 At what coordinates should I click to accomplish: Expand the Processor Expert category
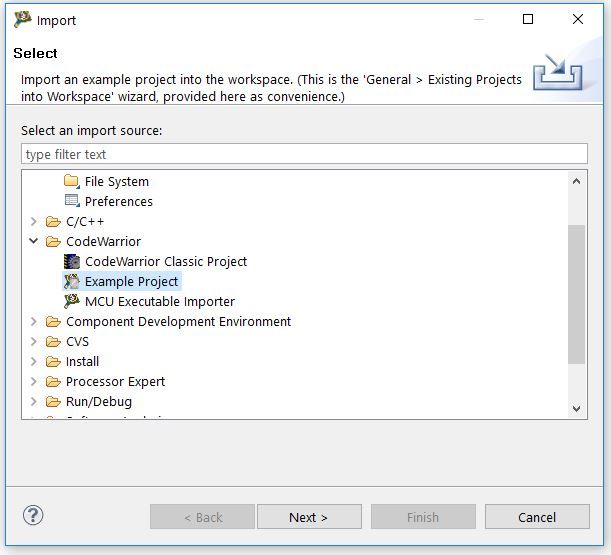coord(34,382)
